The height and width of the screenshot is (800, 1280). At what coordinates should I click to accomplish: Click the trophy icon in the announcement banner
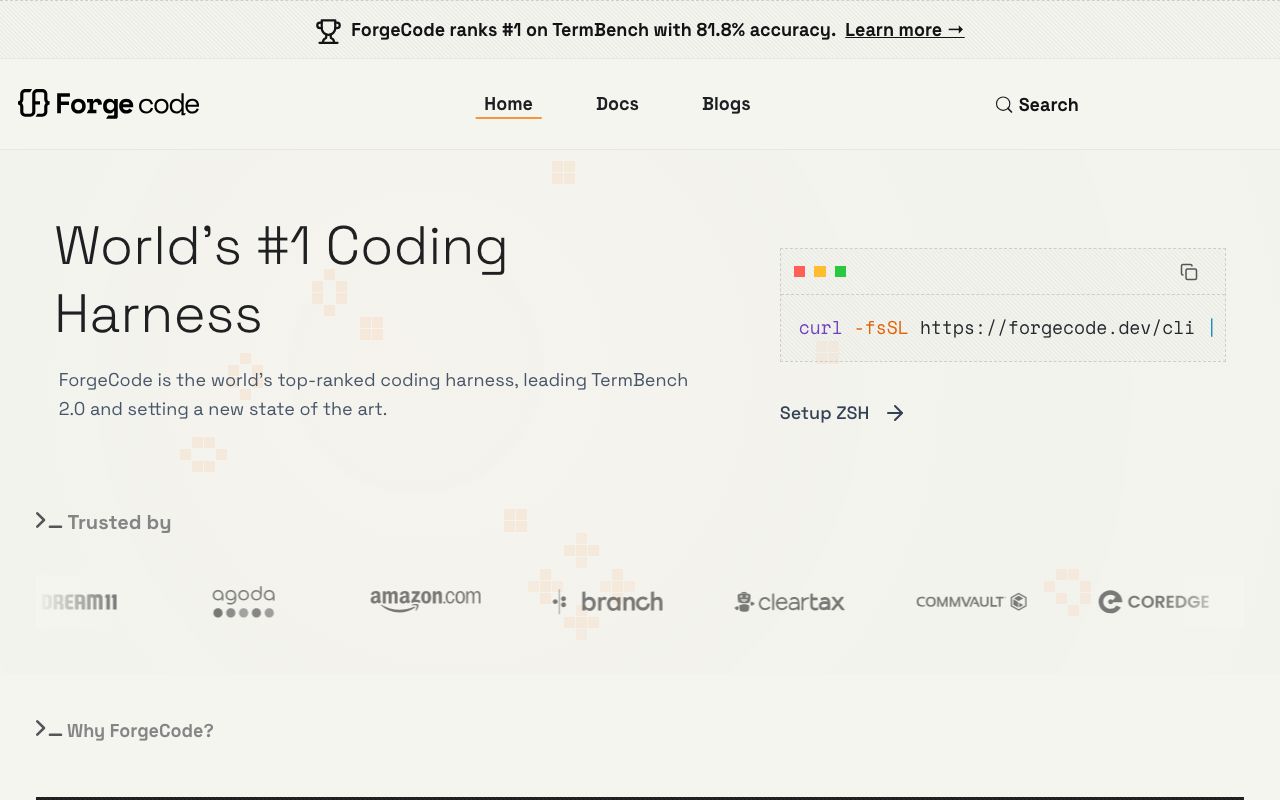(328, 31)
